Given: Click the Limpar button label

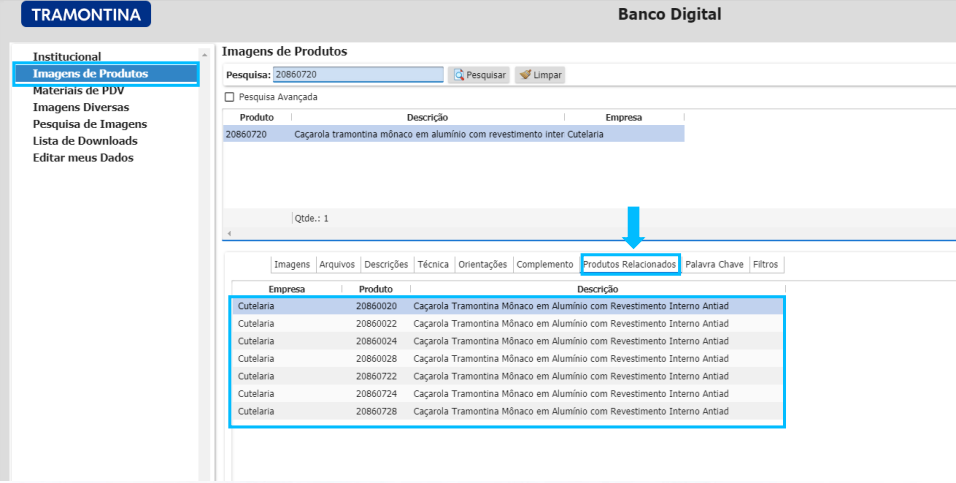Looking at the screenshot, I should (548, 75).
